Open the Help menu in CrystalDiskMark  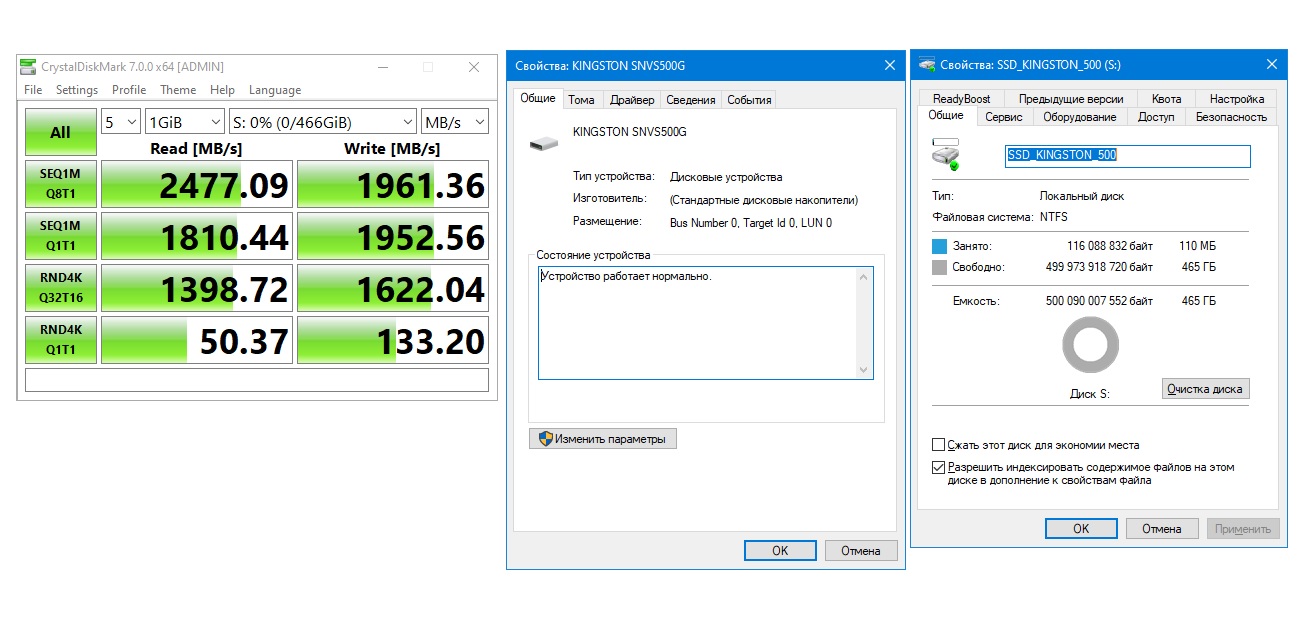click(x=222, y=90)
